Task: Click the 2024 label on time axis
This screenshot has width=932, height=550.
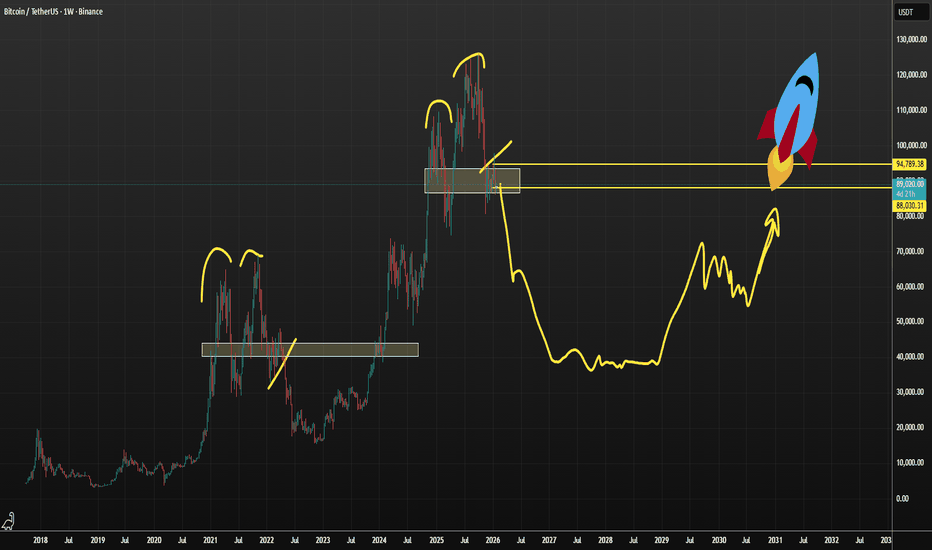Action: click(x=380, y=539)
